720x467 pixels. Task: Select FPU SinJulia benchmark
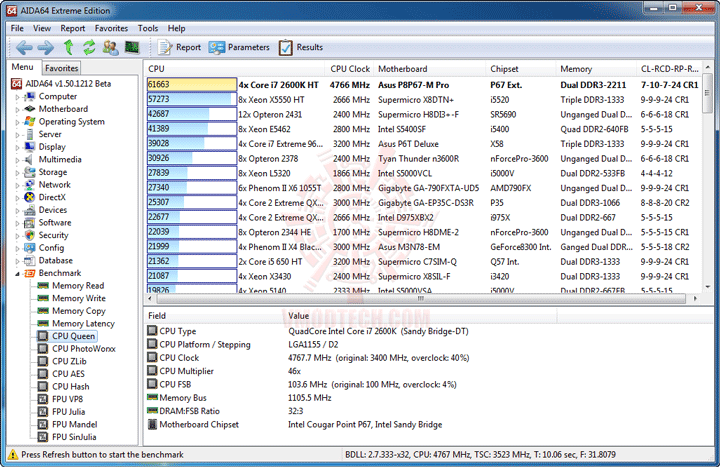pyautogui.click(x=68, y=437)
